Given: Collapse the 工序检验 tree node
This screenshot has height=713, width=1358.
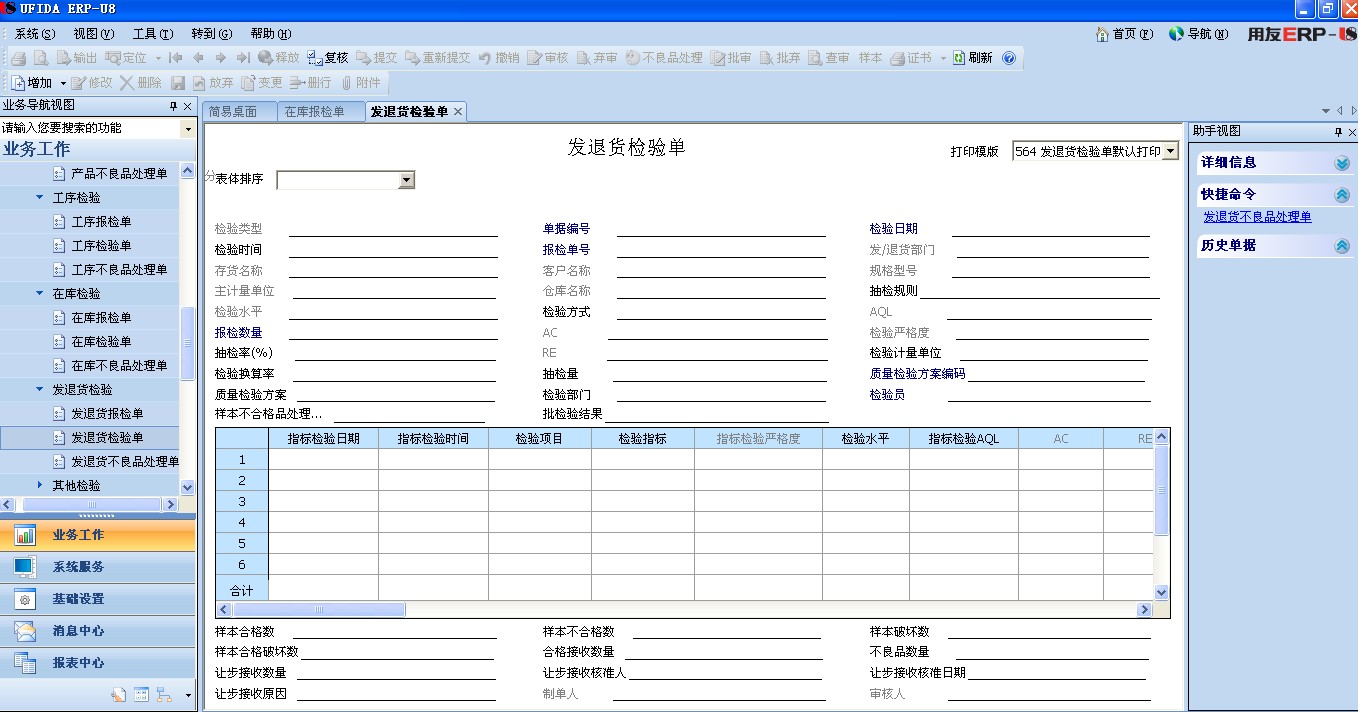Looking at the screenshot, I should click(x=40, y=198).
